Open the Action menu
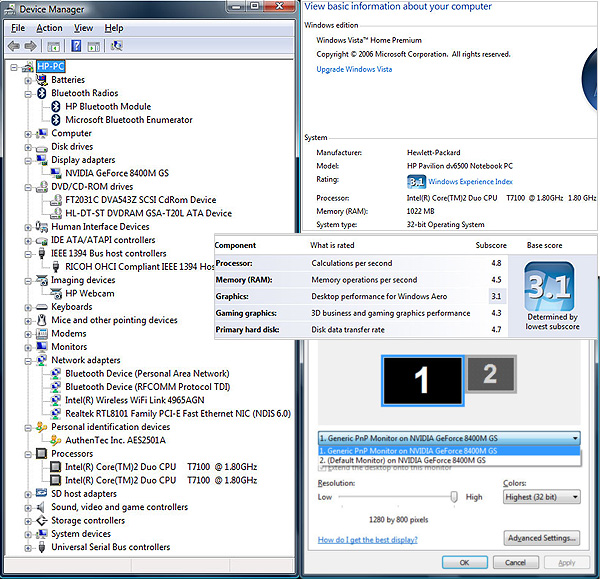Image resolution: width=600 pixels, height=580 pixels. pos(49,28)
